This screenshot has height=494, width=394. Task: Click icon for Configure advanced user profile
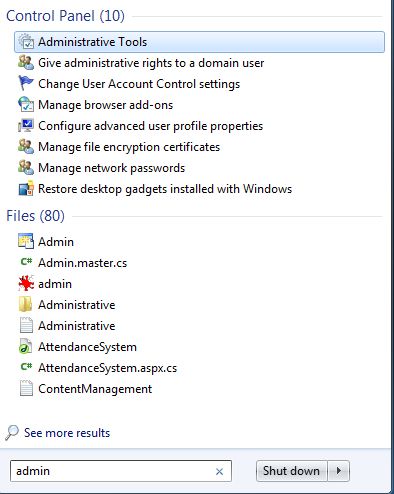click(26, 126)
